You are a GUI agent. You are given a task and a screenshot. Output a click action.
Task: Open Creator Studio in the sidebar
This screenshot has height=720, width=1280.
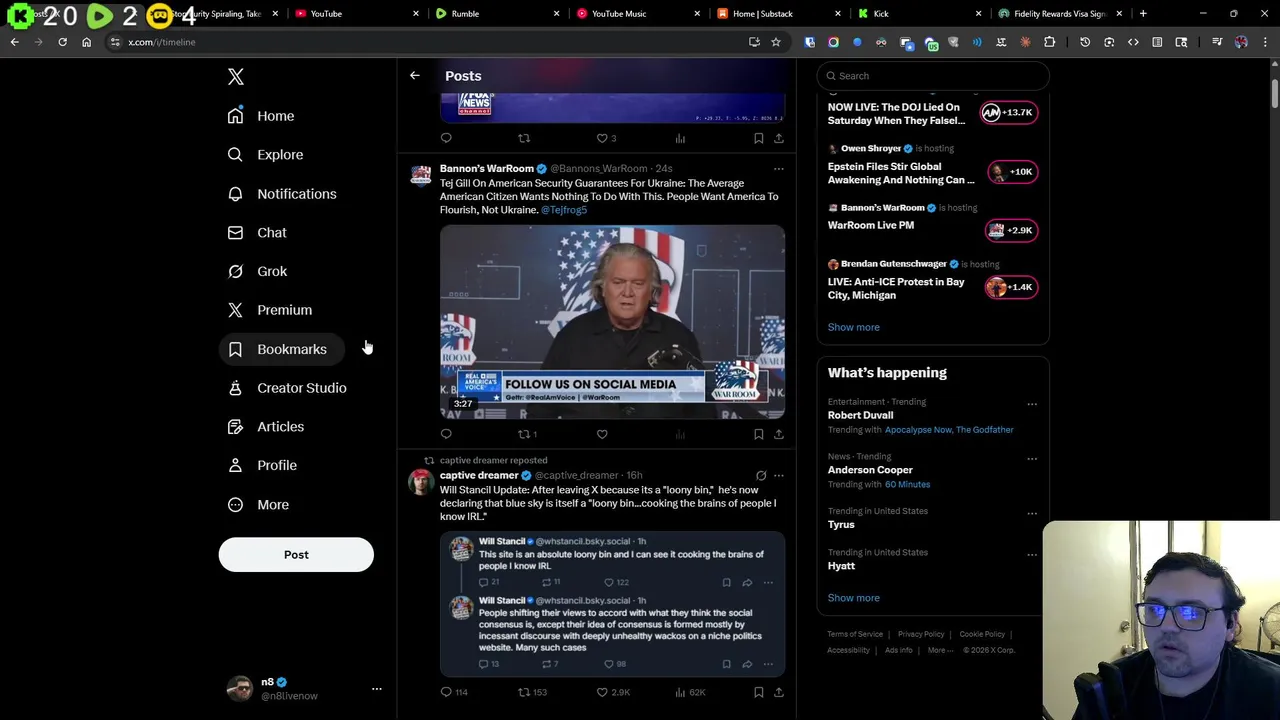tap(287, 388)
